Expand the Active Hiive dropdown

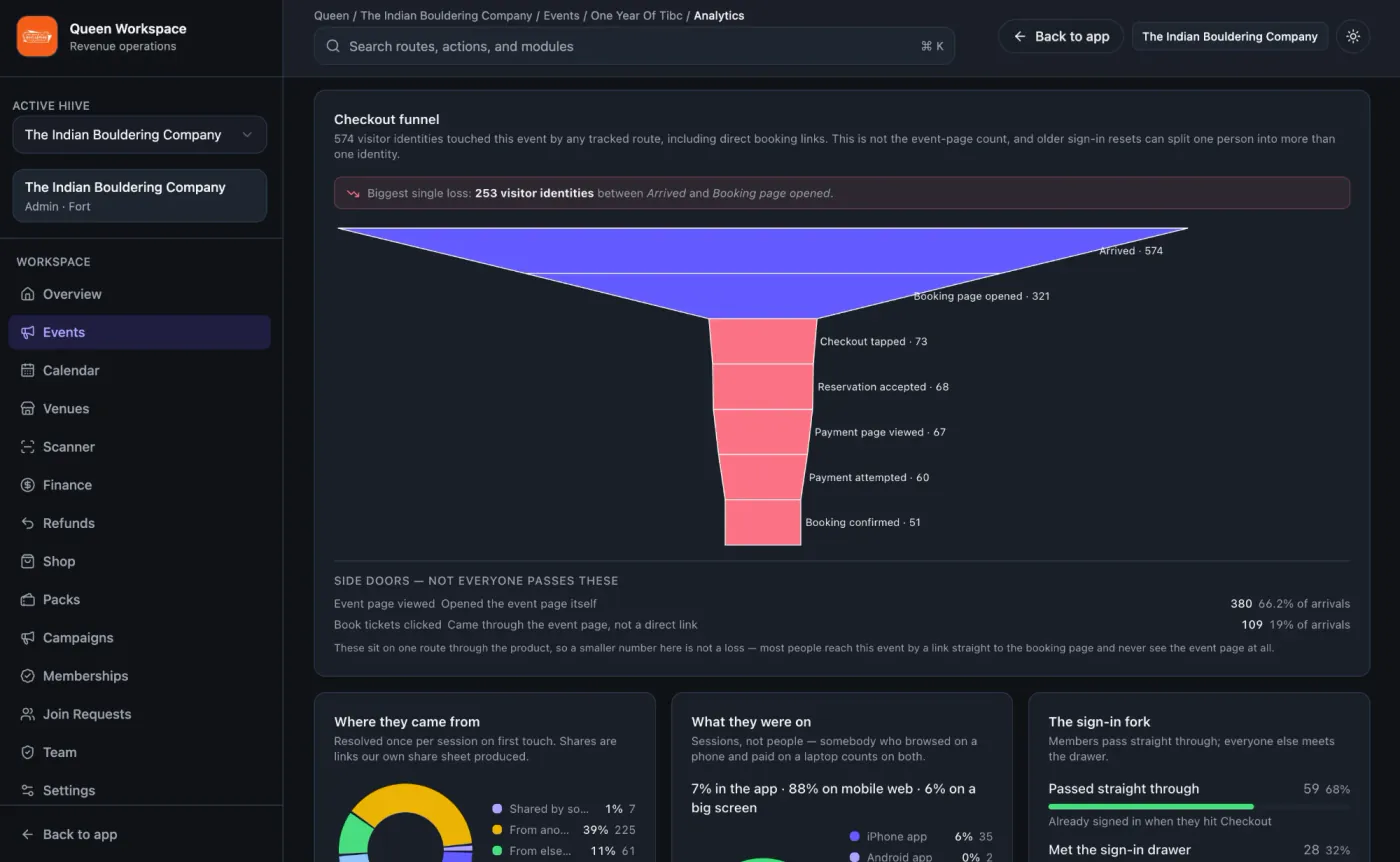(x=140, y=135)
